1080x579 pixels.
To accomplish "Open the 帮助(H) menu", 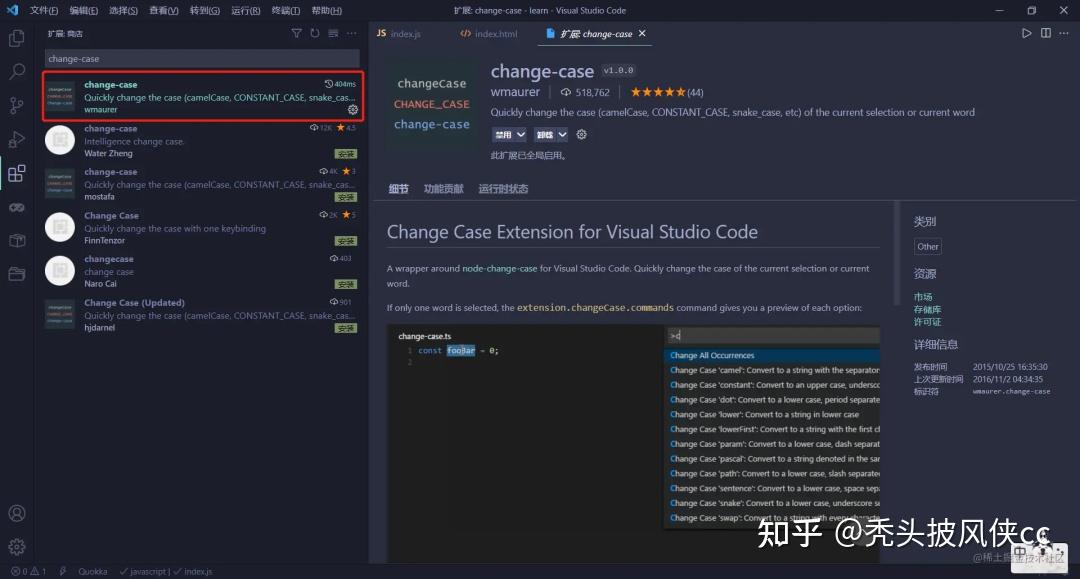I will [326, 10].
